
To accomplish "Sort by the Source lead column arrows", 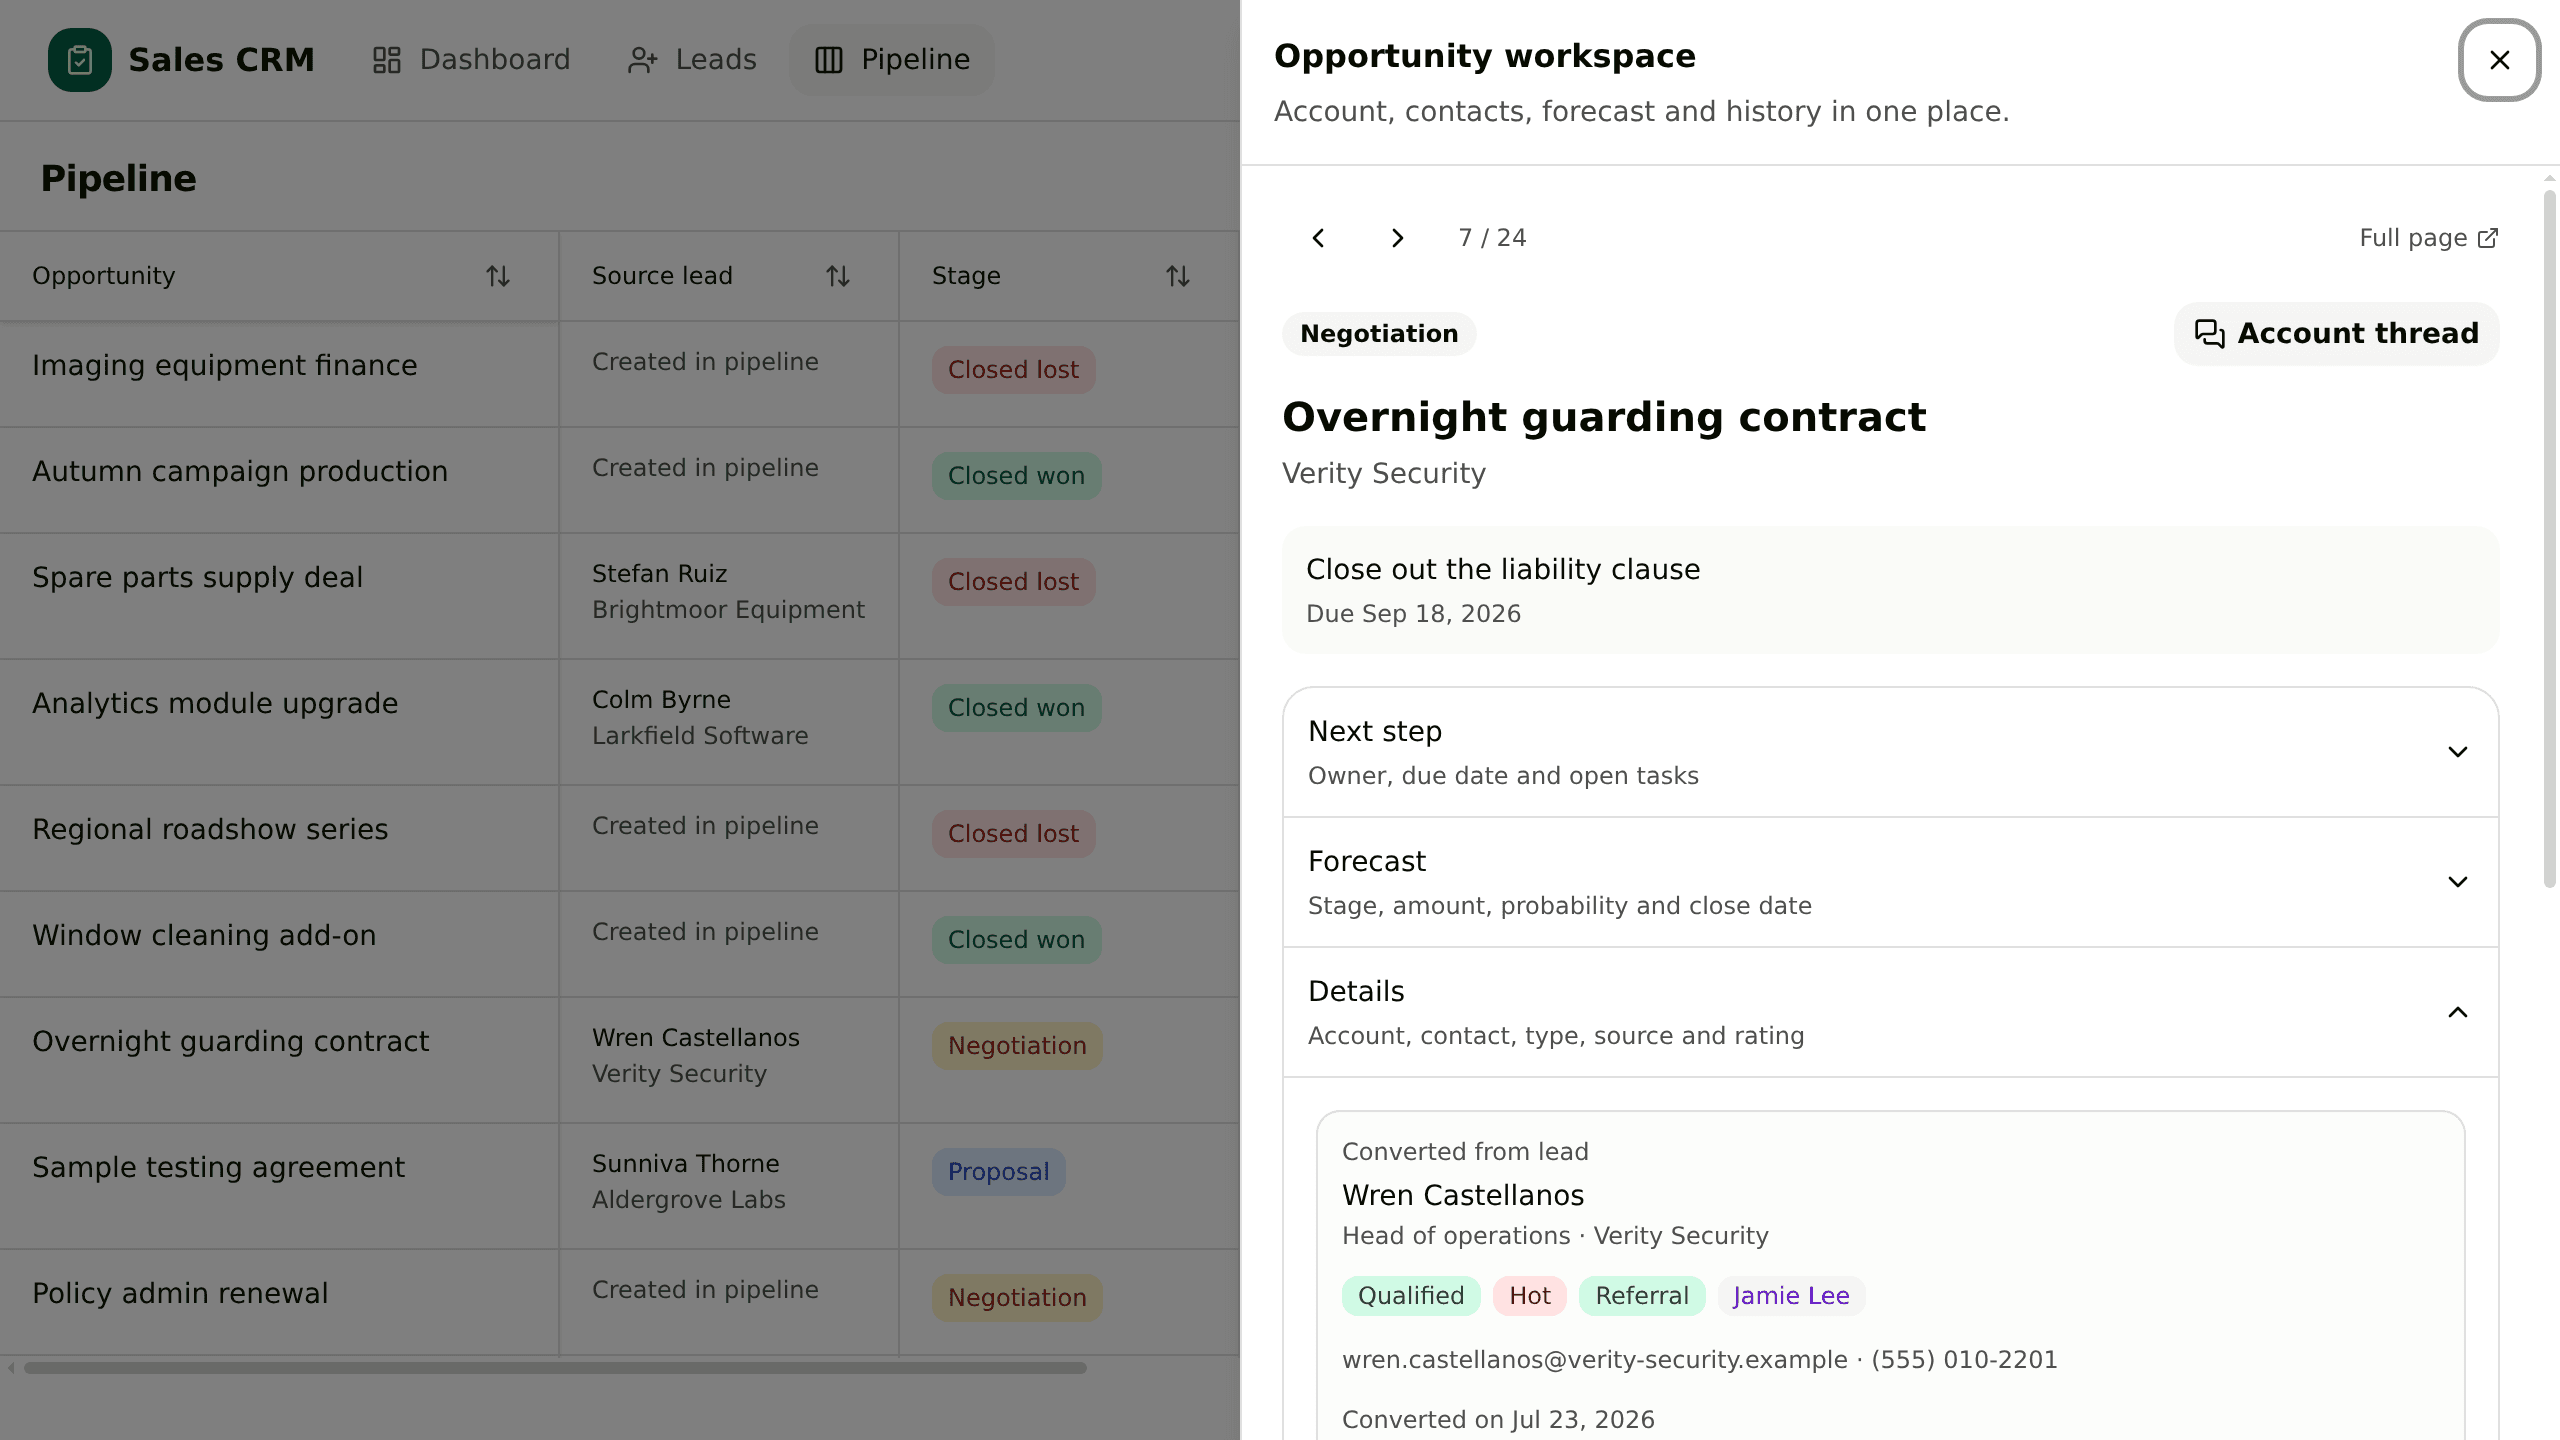I will tap(838, 276).
